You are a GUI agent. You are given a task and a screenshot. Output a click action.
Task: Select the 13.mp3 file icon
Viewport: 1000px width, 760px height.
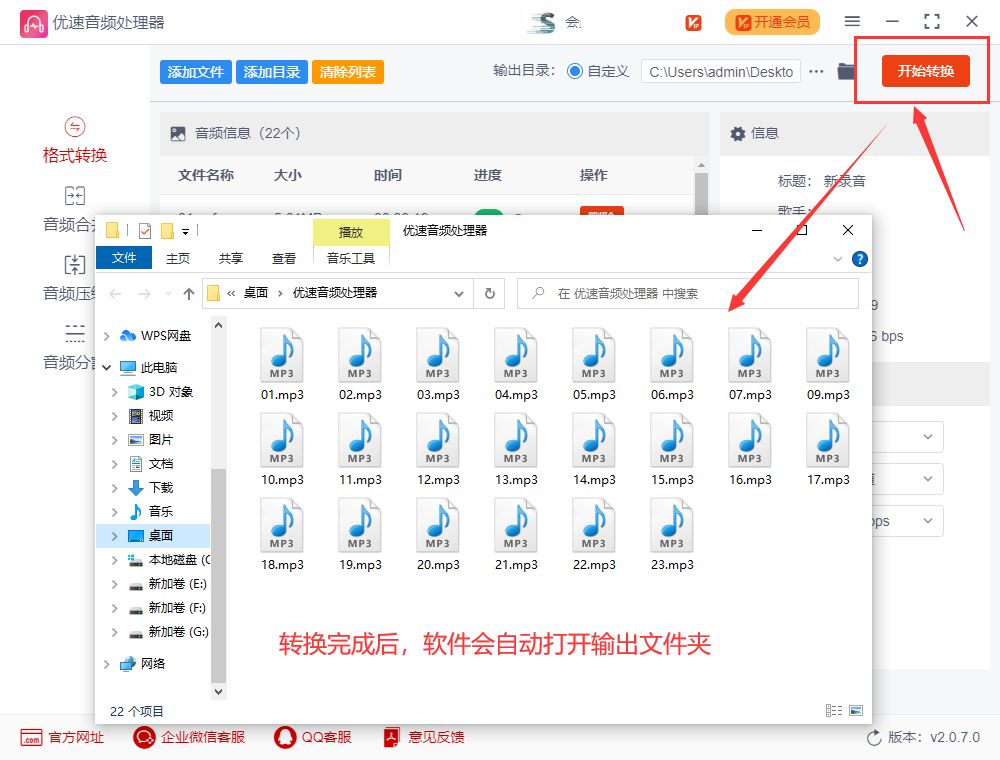click(x=516, y=439)
